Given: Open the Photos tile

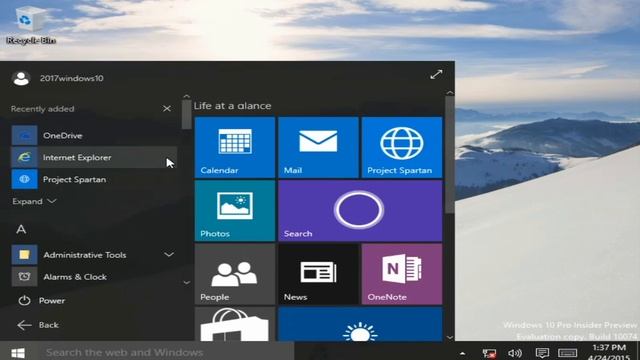Looking at the screenshot, I should coord(235,211).
